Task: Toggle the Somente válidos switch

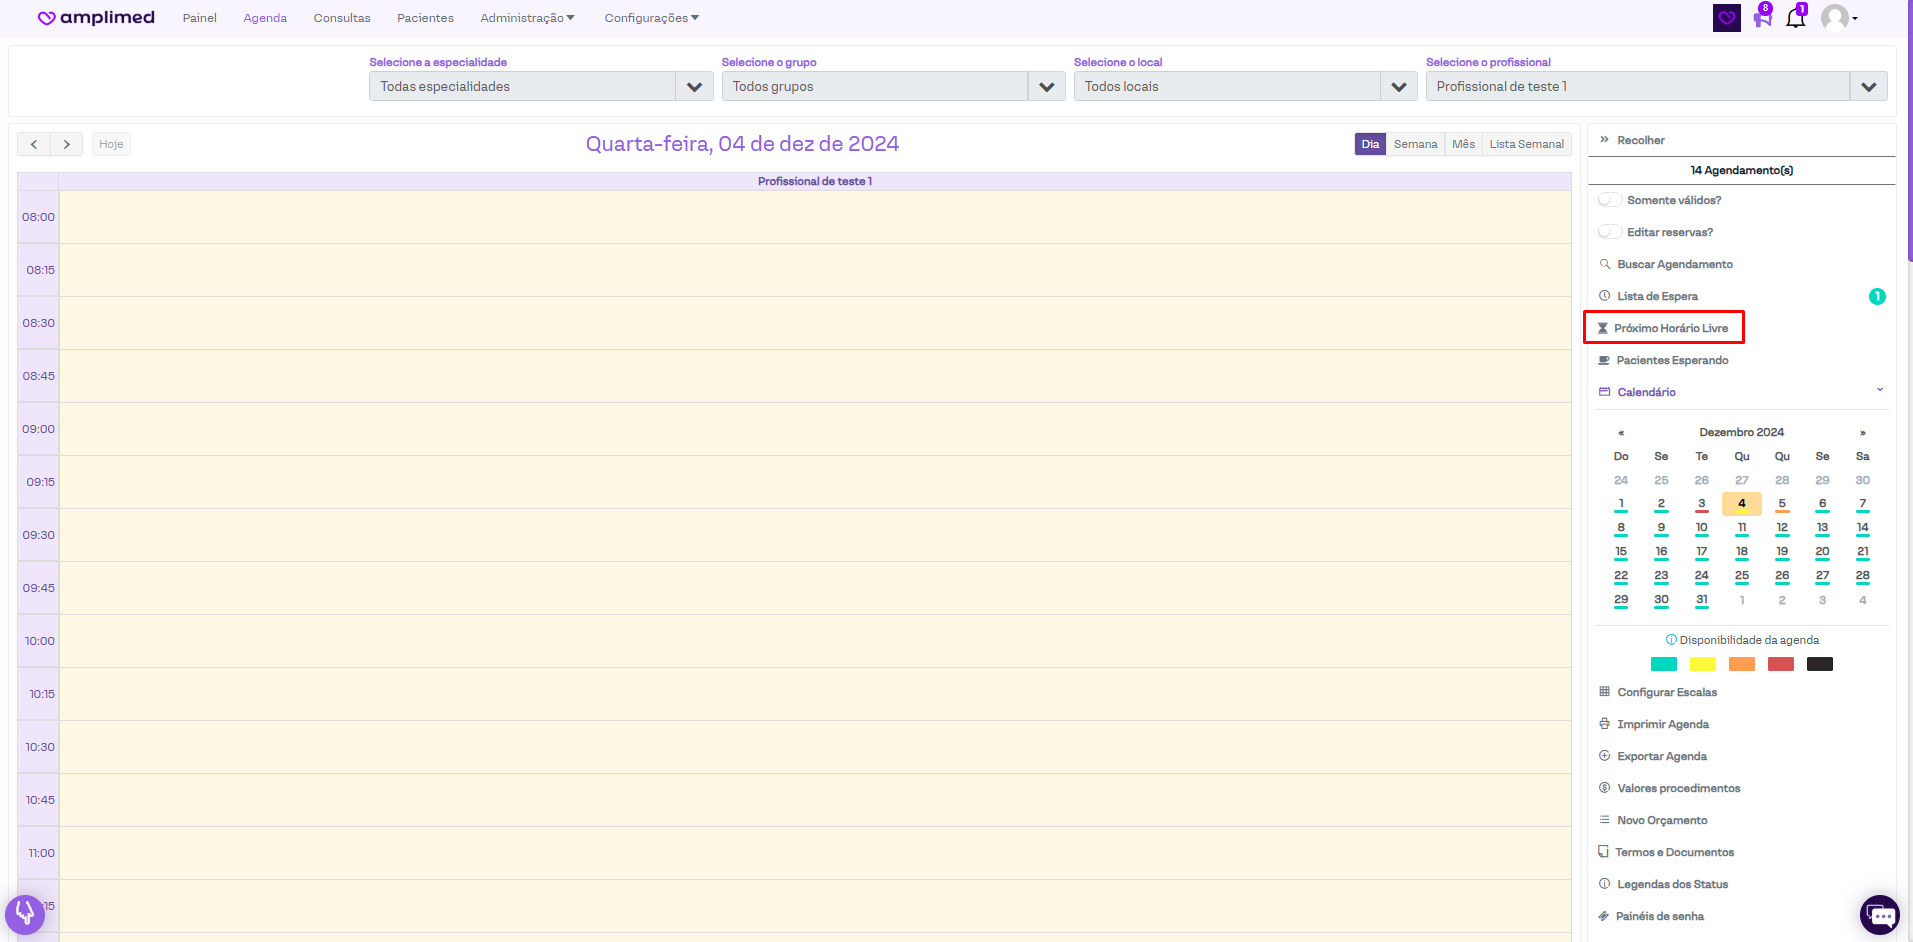Action: (x=1609, y=200)
